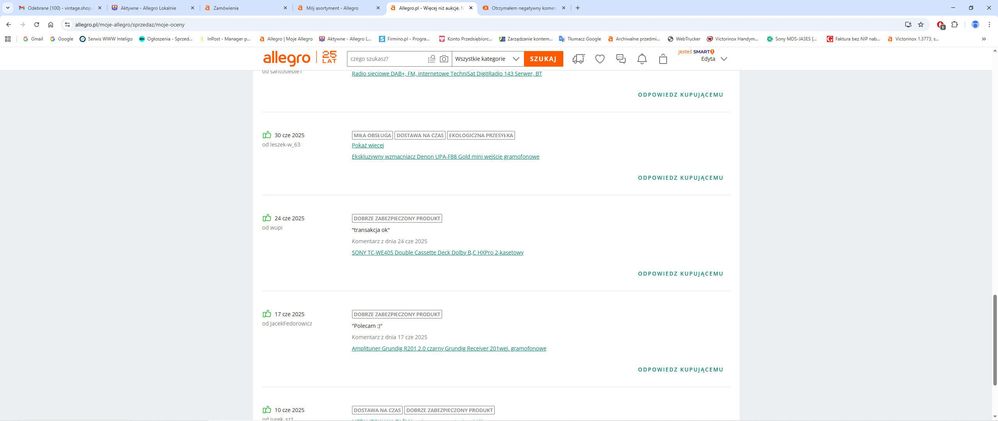Click the browser forward arrow
998x421 pixels.
tap(22, 24)
